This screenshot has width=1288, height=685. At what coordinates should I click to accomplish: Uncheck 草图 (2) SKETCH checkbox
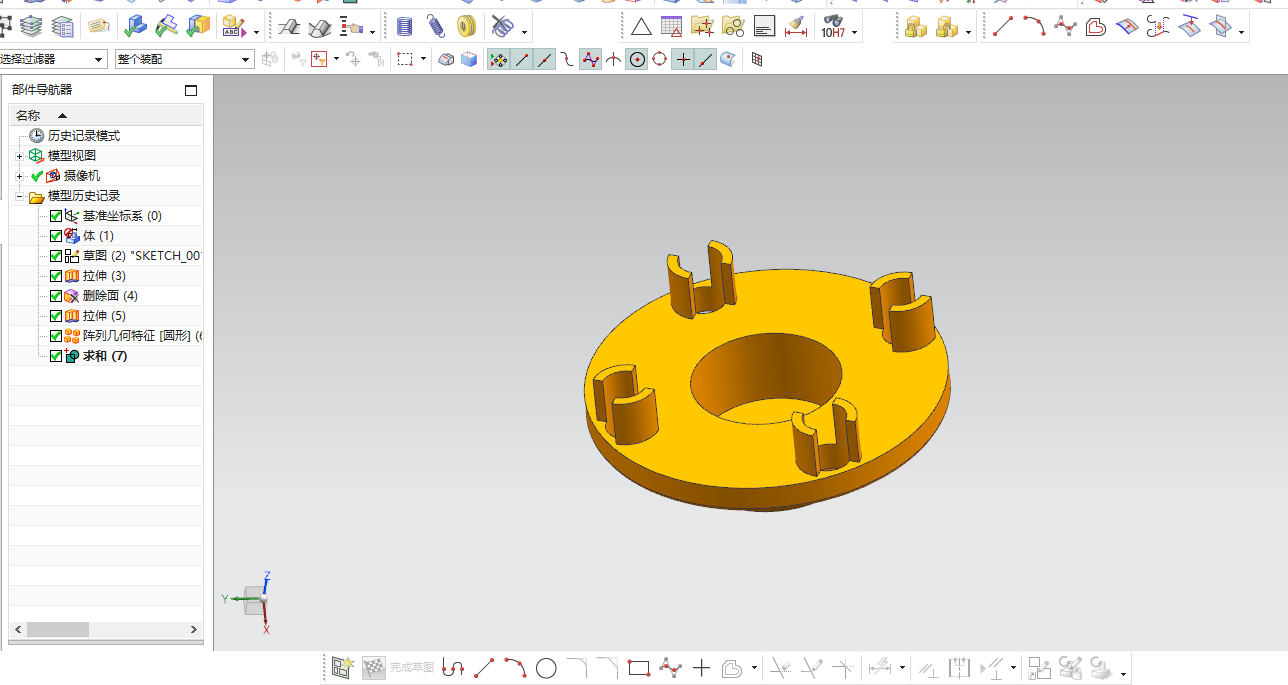(x=56, y=256)
